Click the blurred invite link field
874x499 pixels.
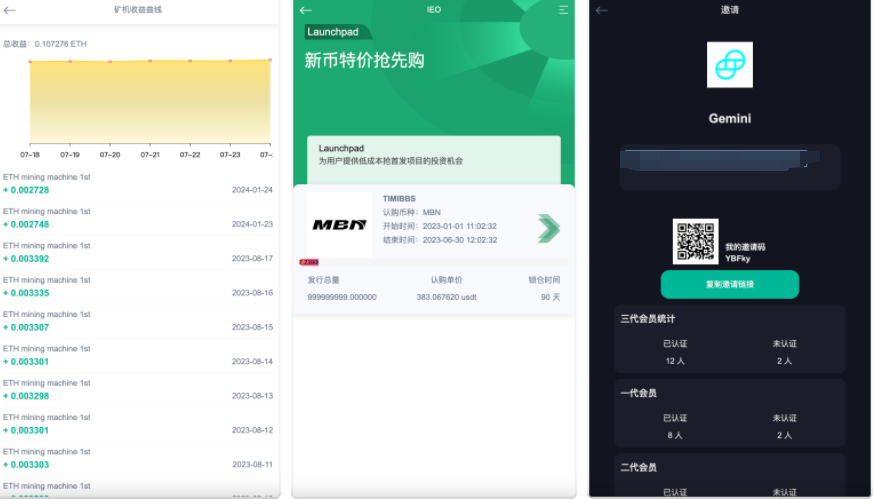[729, 166]
